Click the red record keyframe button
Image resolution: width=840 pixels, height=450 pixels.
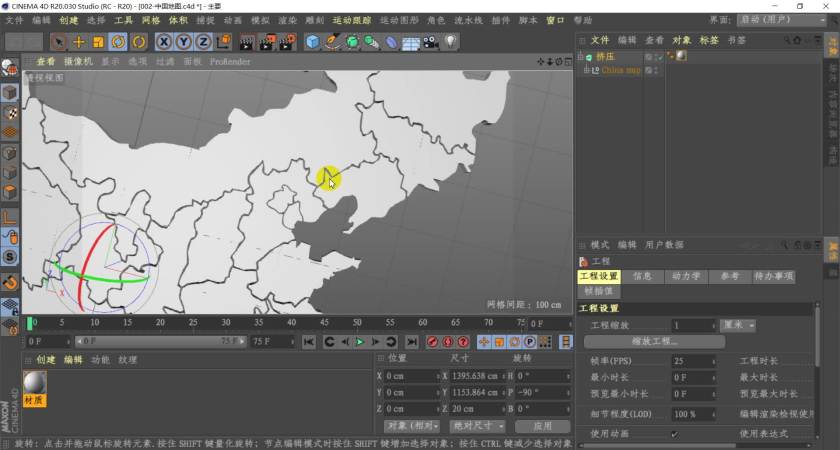433,342
